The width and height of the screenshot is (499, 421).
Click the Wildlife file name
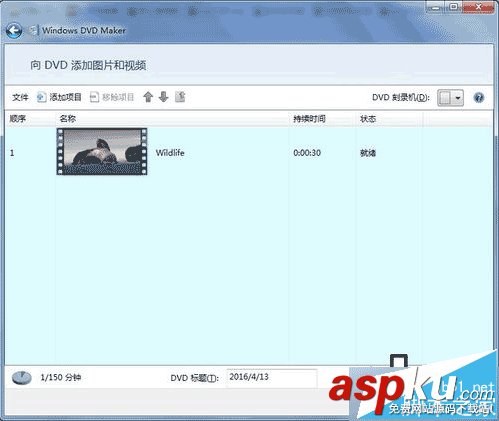(170, 153)
